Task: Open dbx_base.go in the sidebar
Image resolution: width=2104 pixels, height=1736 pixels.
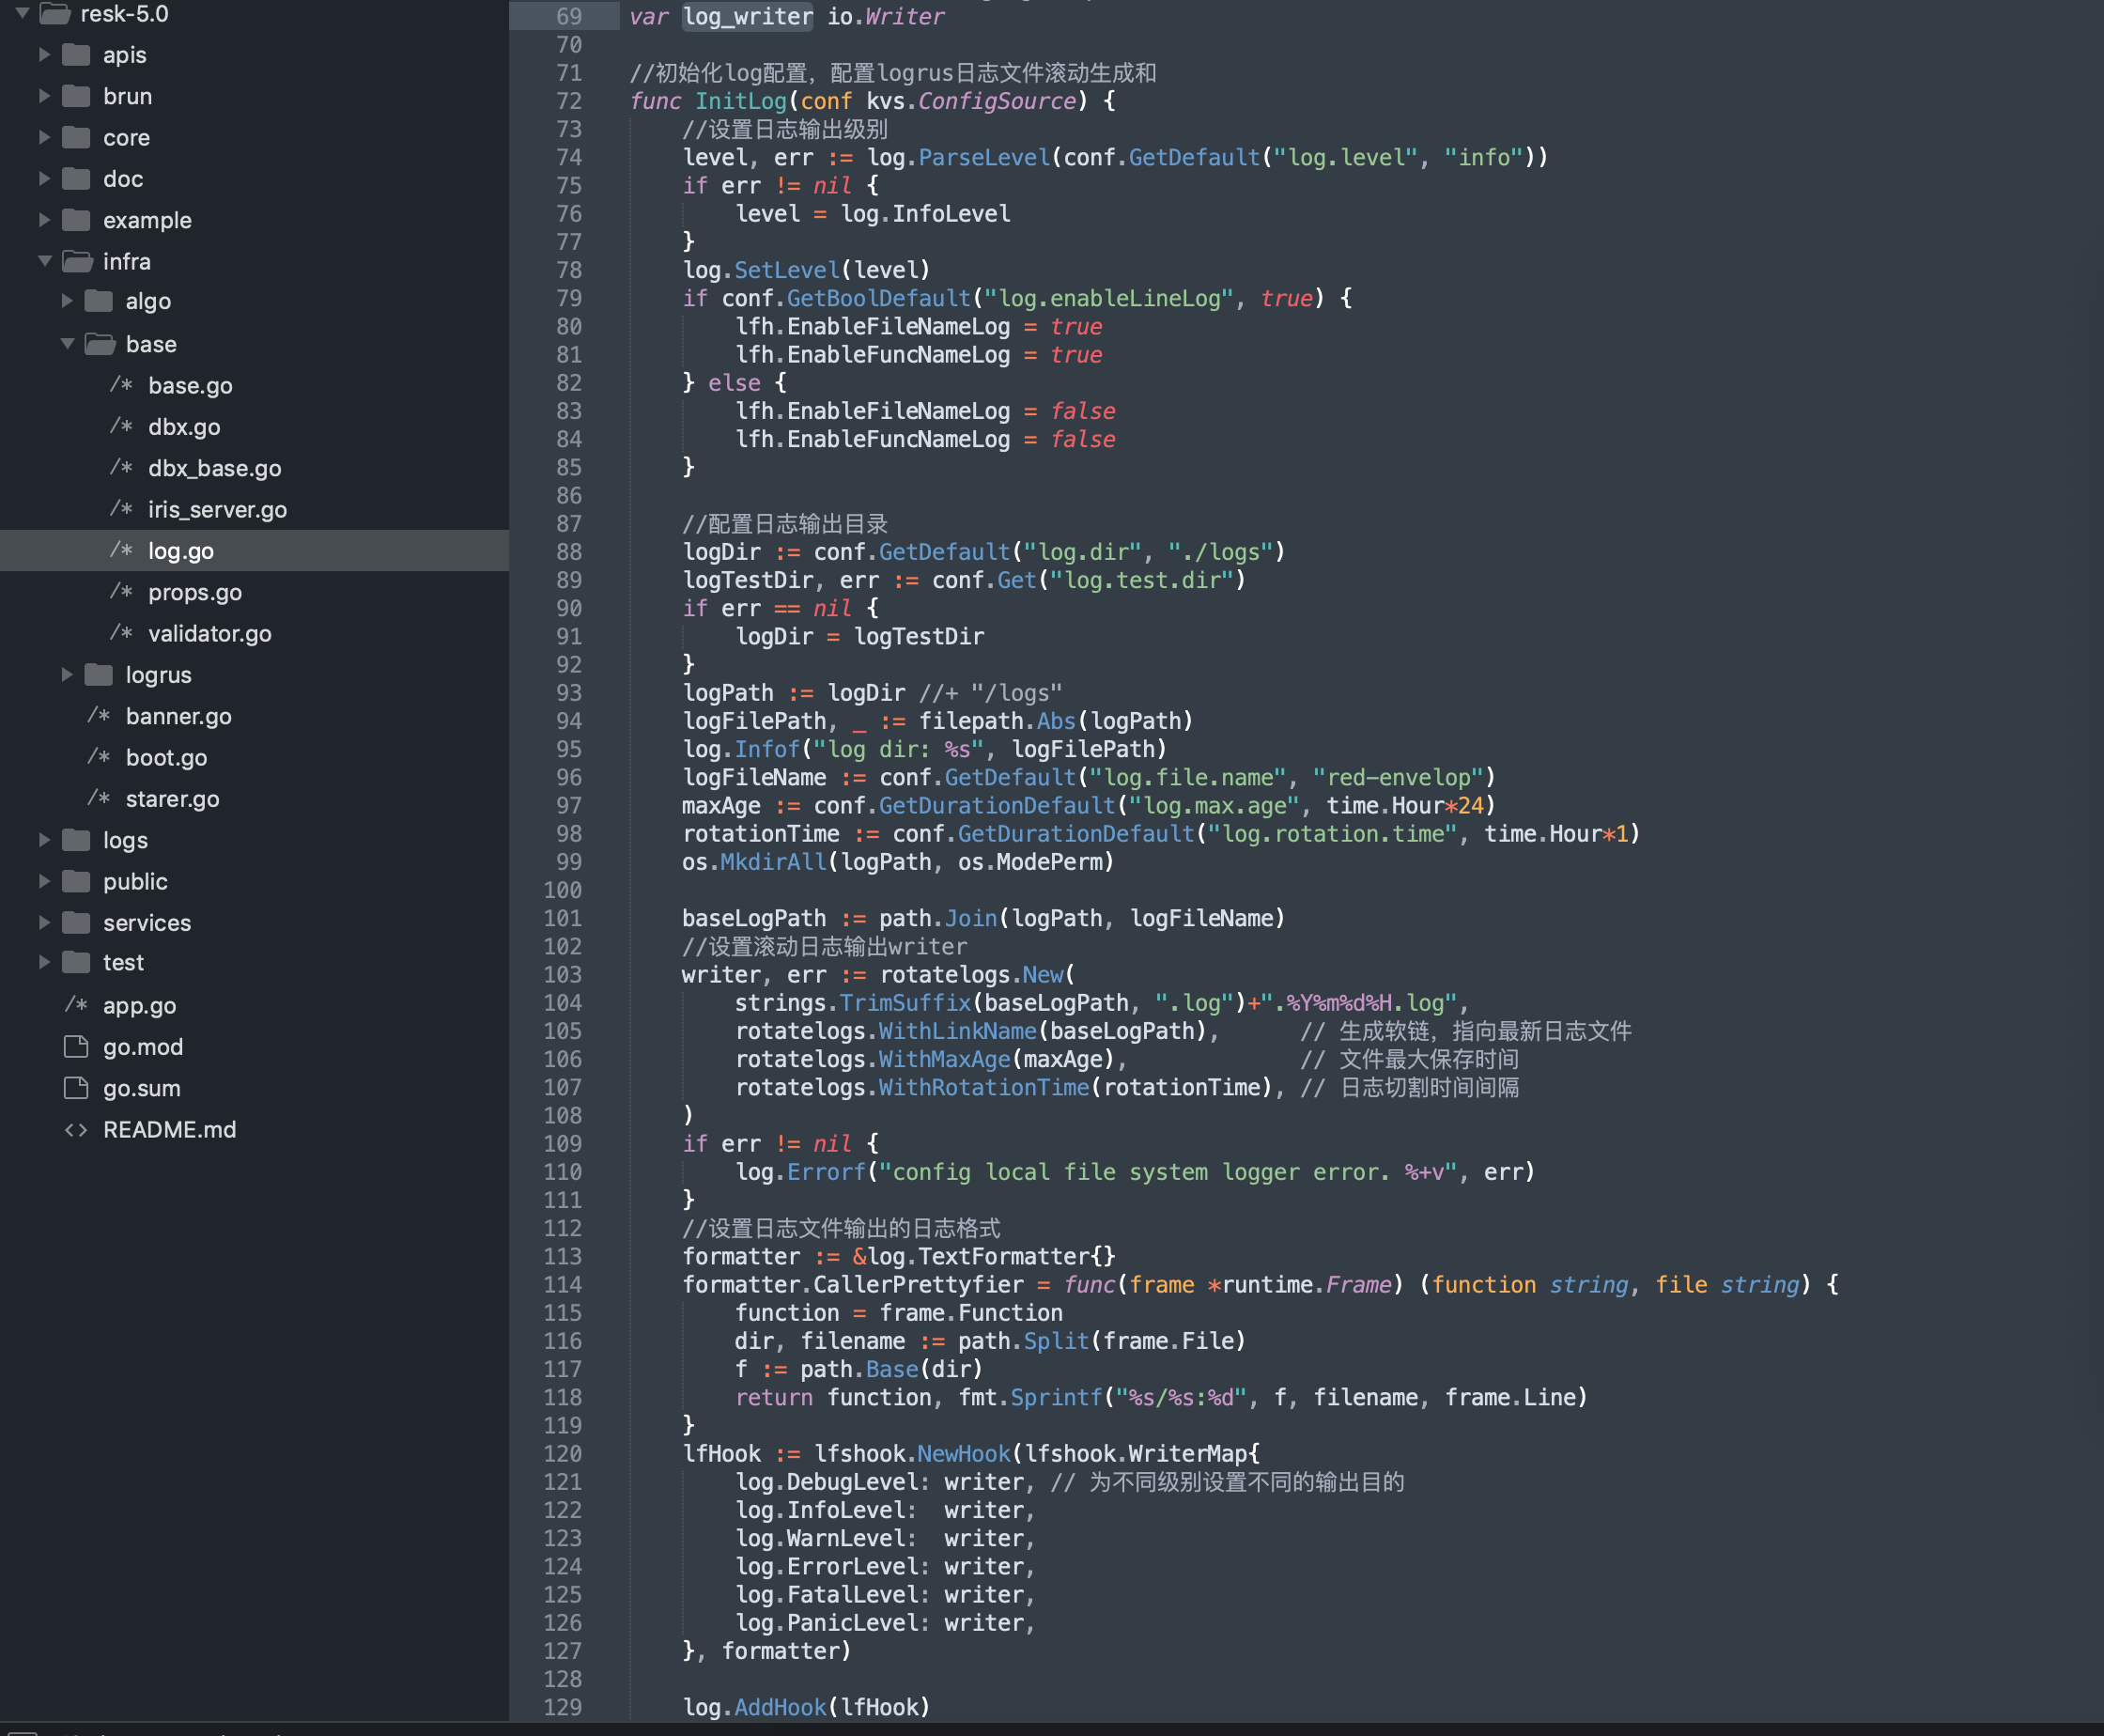Action: pos(215,467)
